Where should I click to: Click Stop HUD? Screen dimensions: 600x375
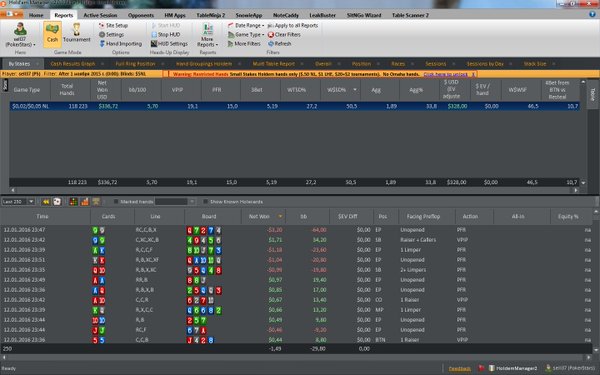(x=165, y=34)
